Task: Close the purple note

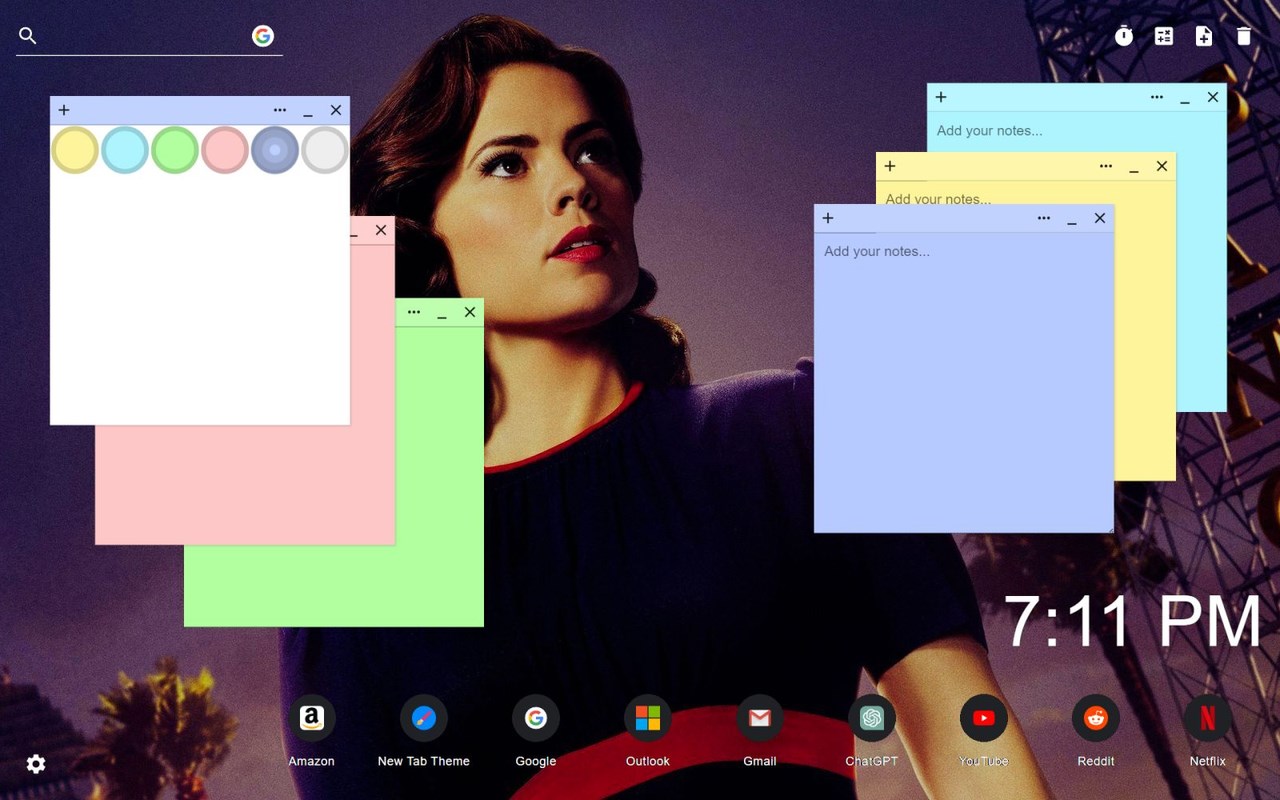Action: (1100, 218)
